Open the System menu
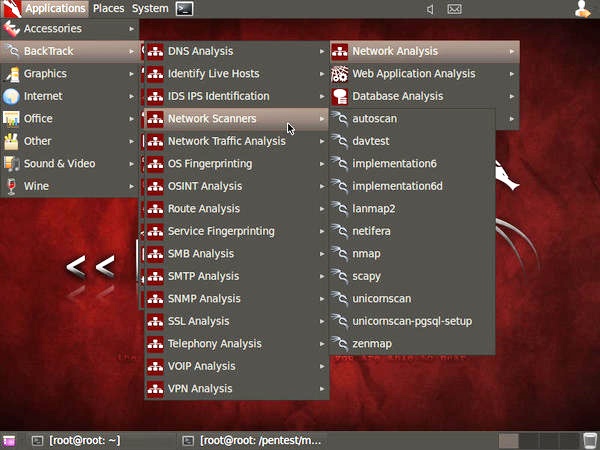The height and width of the screenshot is (450, 600). 150,8
